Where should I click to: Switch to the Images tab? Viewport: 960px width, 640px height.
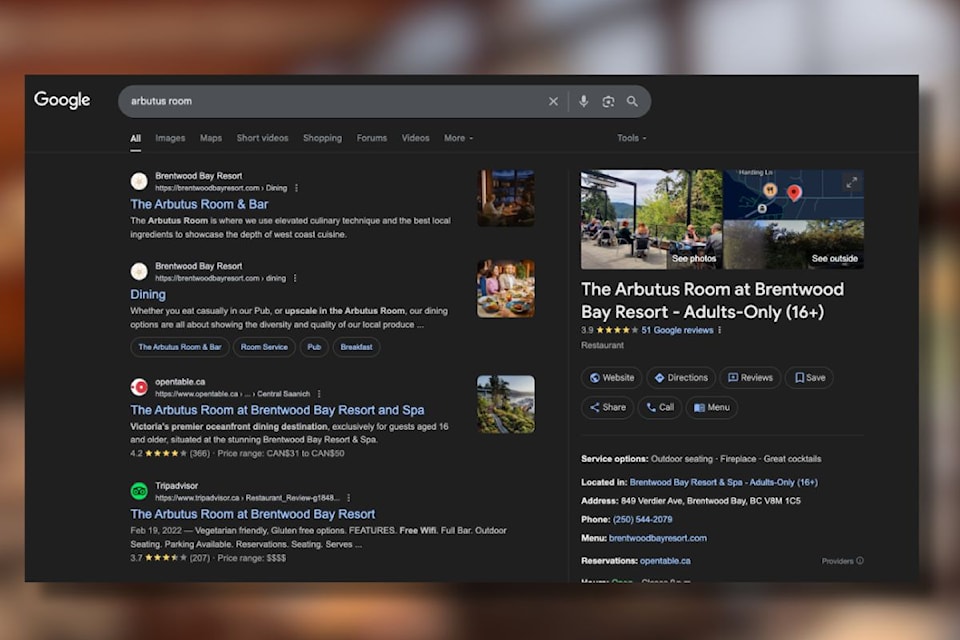tap(170, 138)
